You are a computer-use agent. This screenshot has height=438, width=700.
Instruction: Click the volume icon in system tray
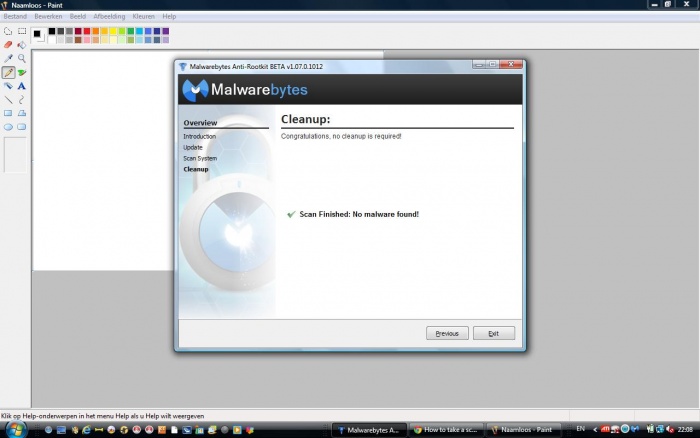tap(670, 430)
